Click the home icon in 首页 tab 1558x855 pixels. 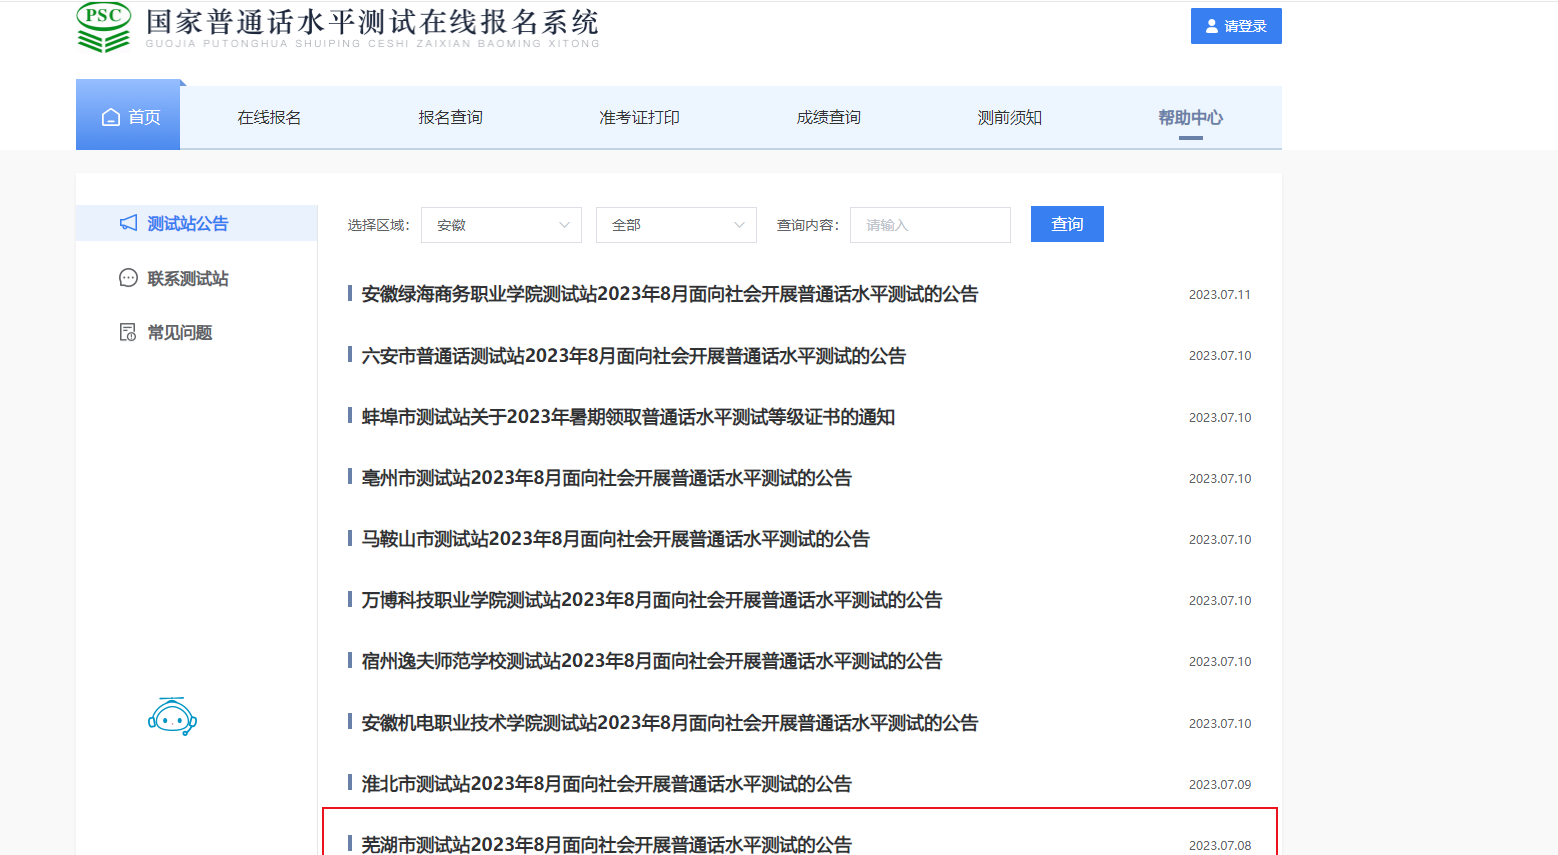pyautogui.click(x=111, y=118)
